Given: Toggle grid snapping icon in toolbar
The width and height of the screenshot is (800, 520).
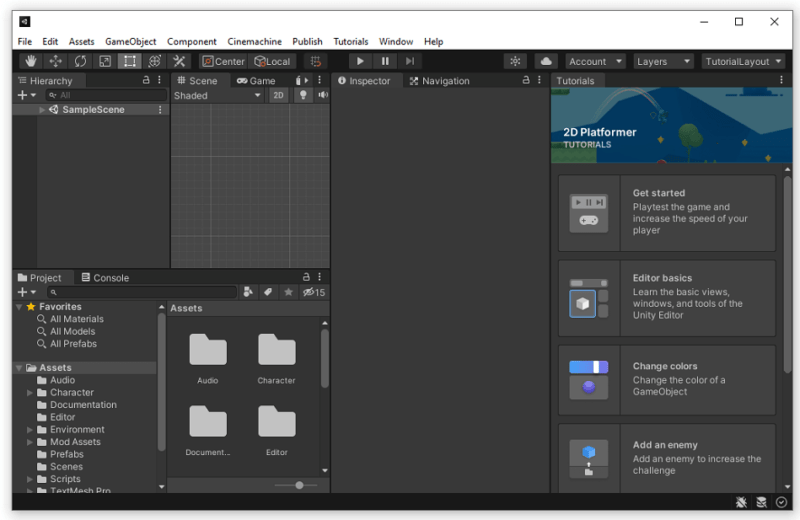Looking at the screenshot, I should click(316, 61).
